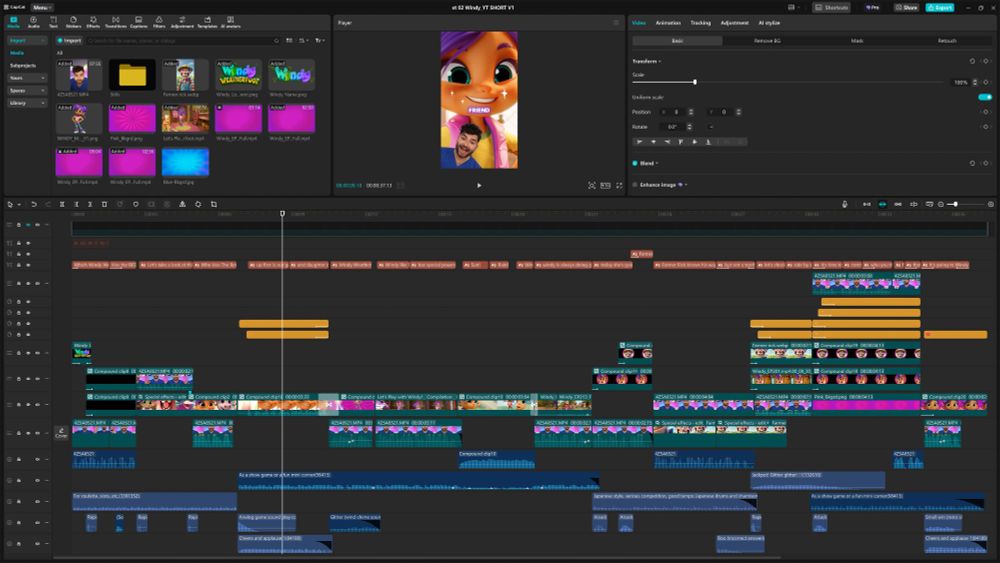Select the Mask sub-tab

(x=857, y=40)
